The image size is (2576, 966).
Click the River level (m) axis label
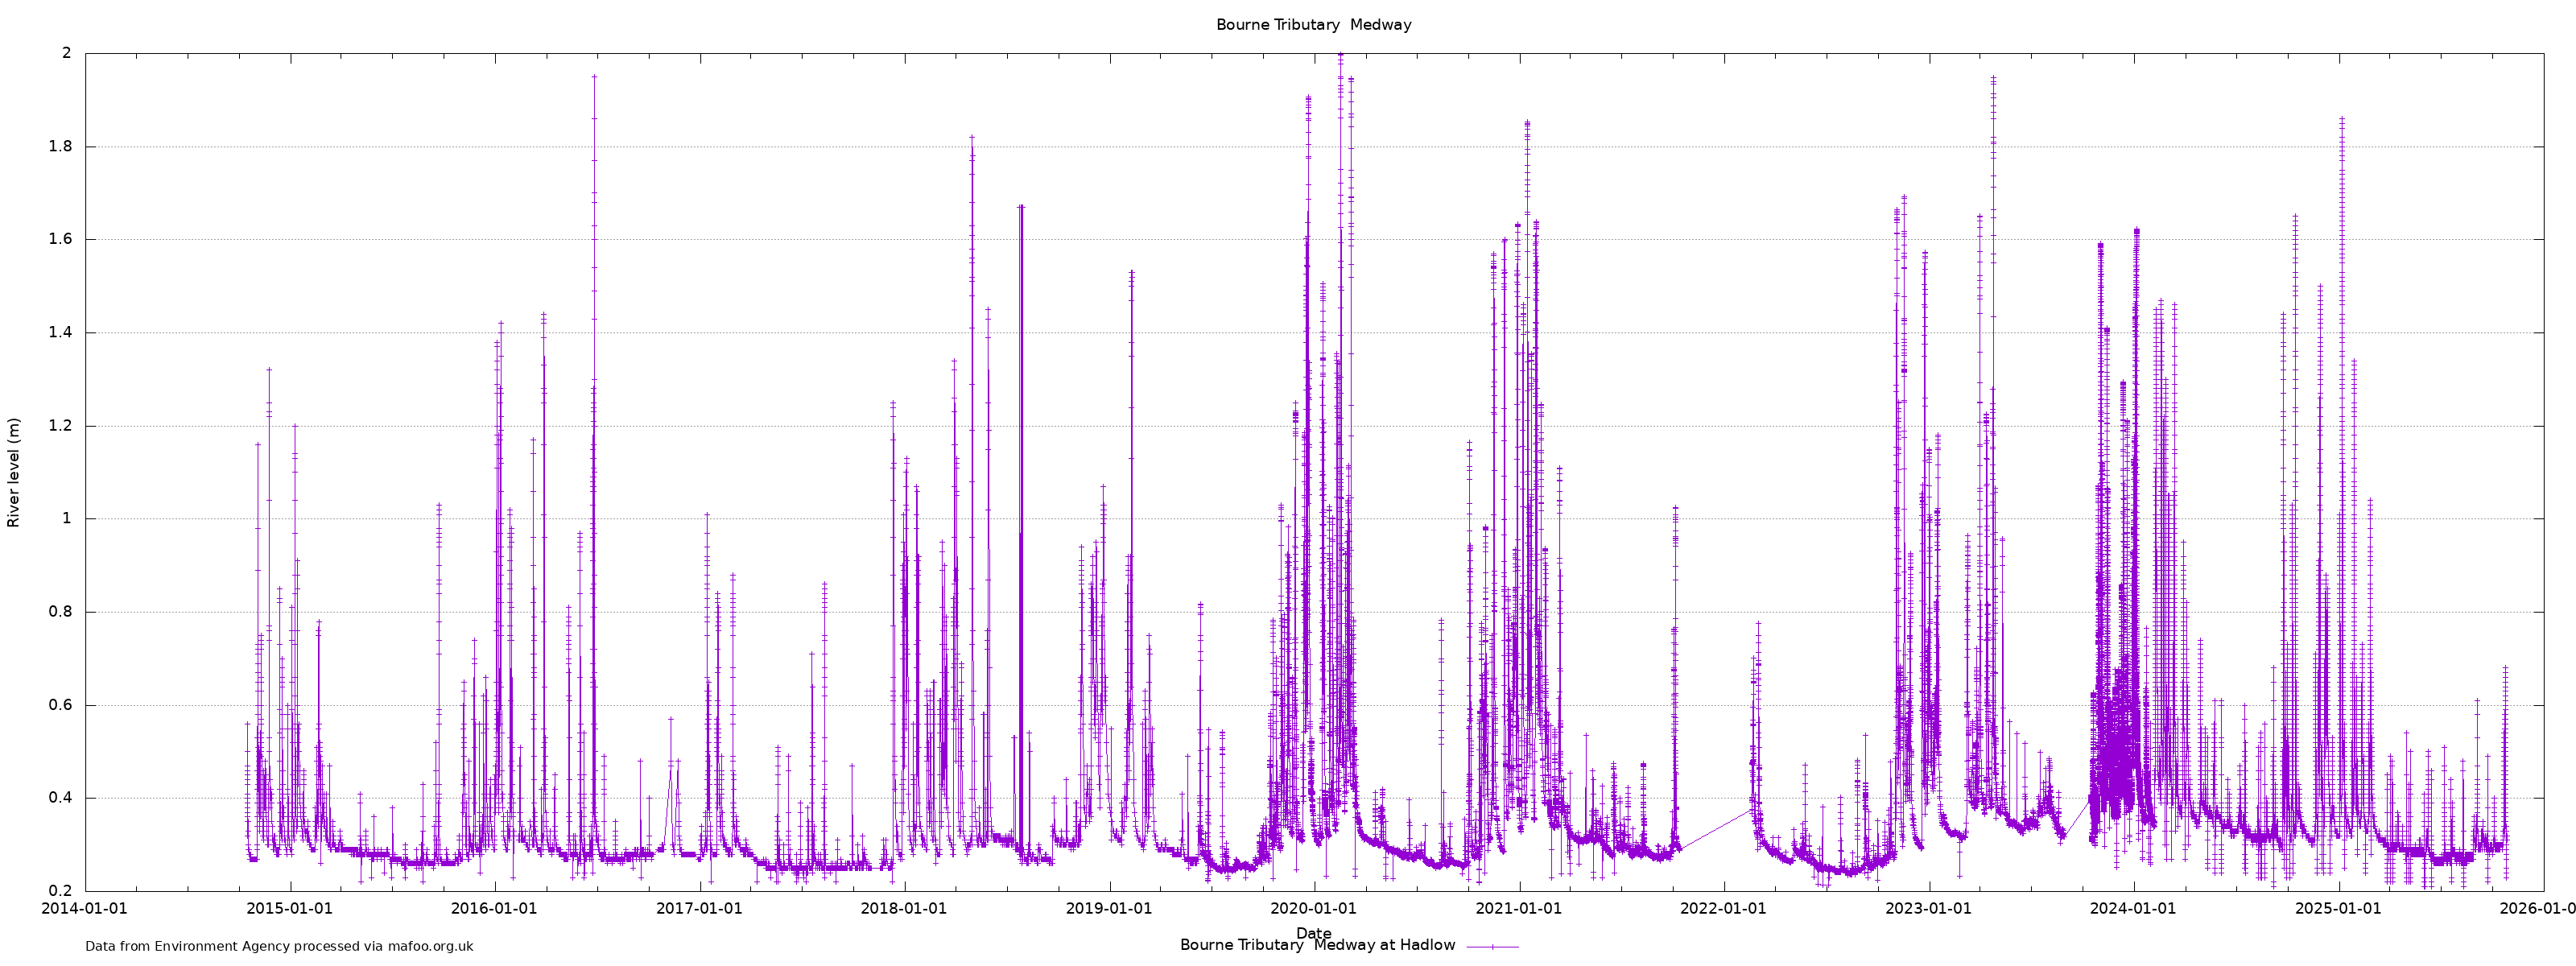pos(14,473)
